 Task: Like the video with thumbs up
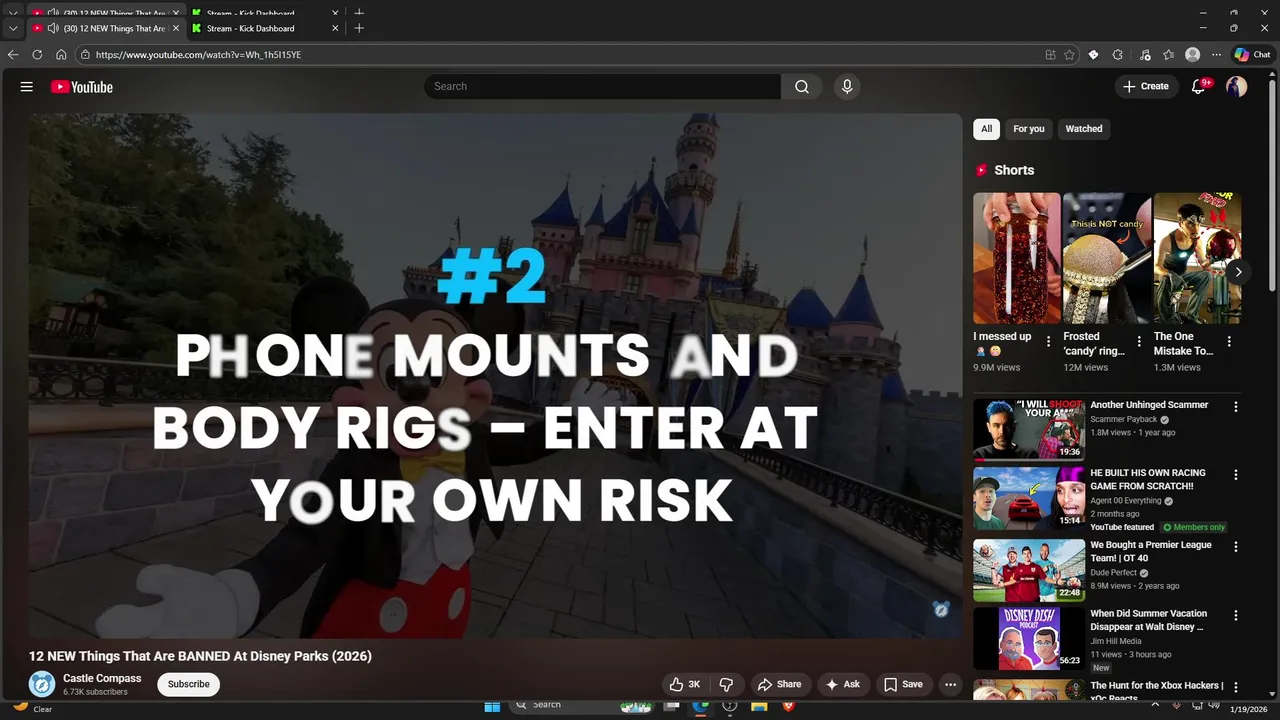686,685
